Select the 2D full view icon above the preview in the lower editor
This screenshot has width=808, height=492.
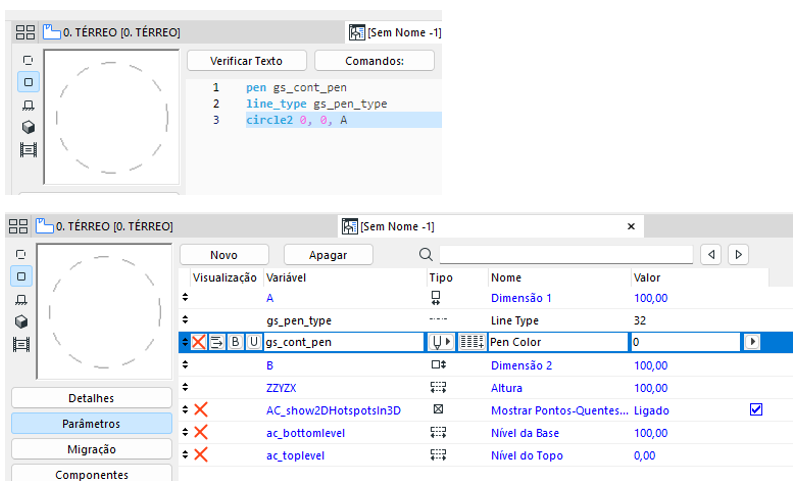[x=21, y=255]
